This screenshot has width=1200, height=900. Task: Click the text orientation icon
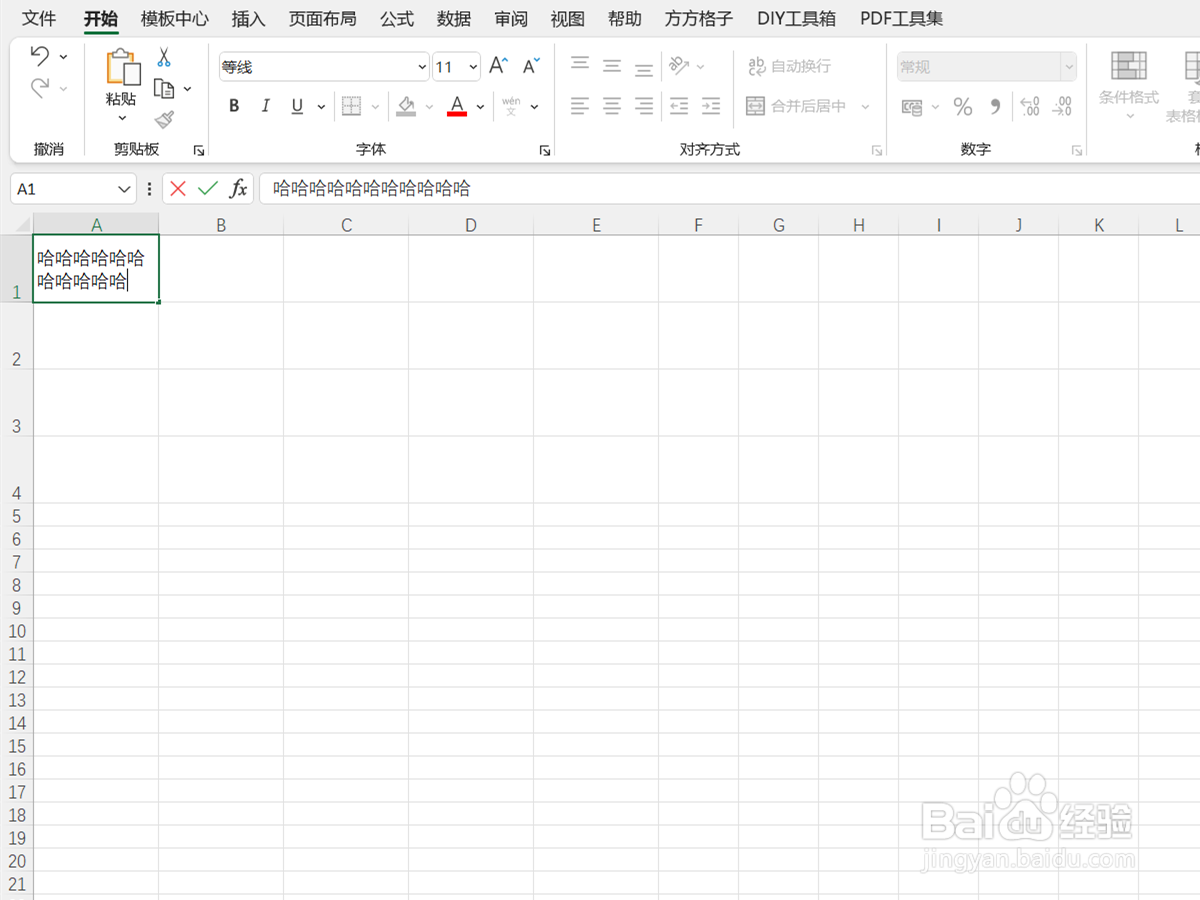click(x=679, y=66)
